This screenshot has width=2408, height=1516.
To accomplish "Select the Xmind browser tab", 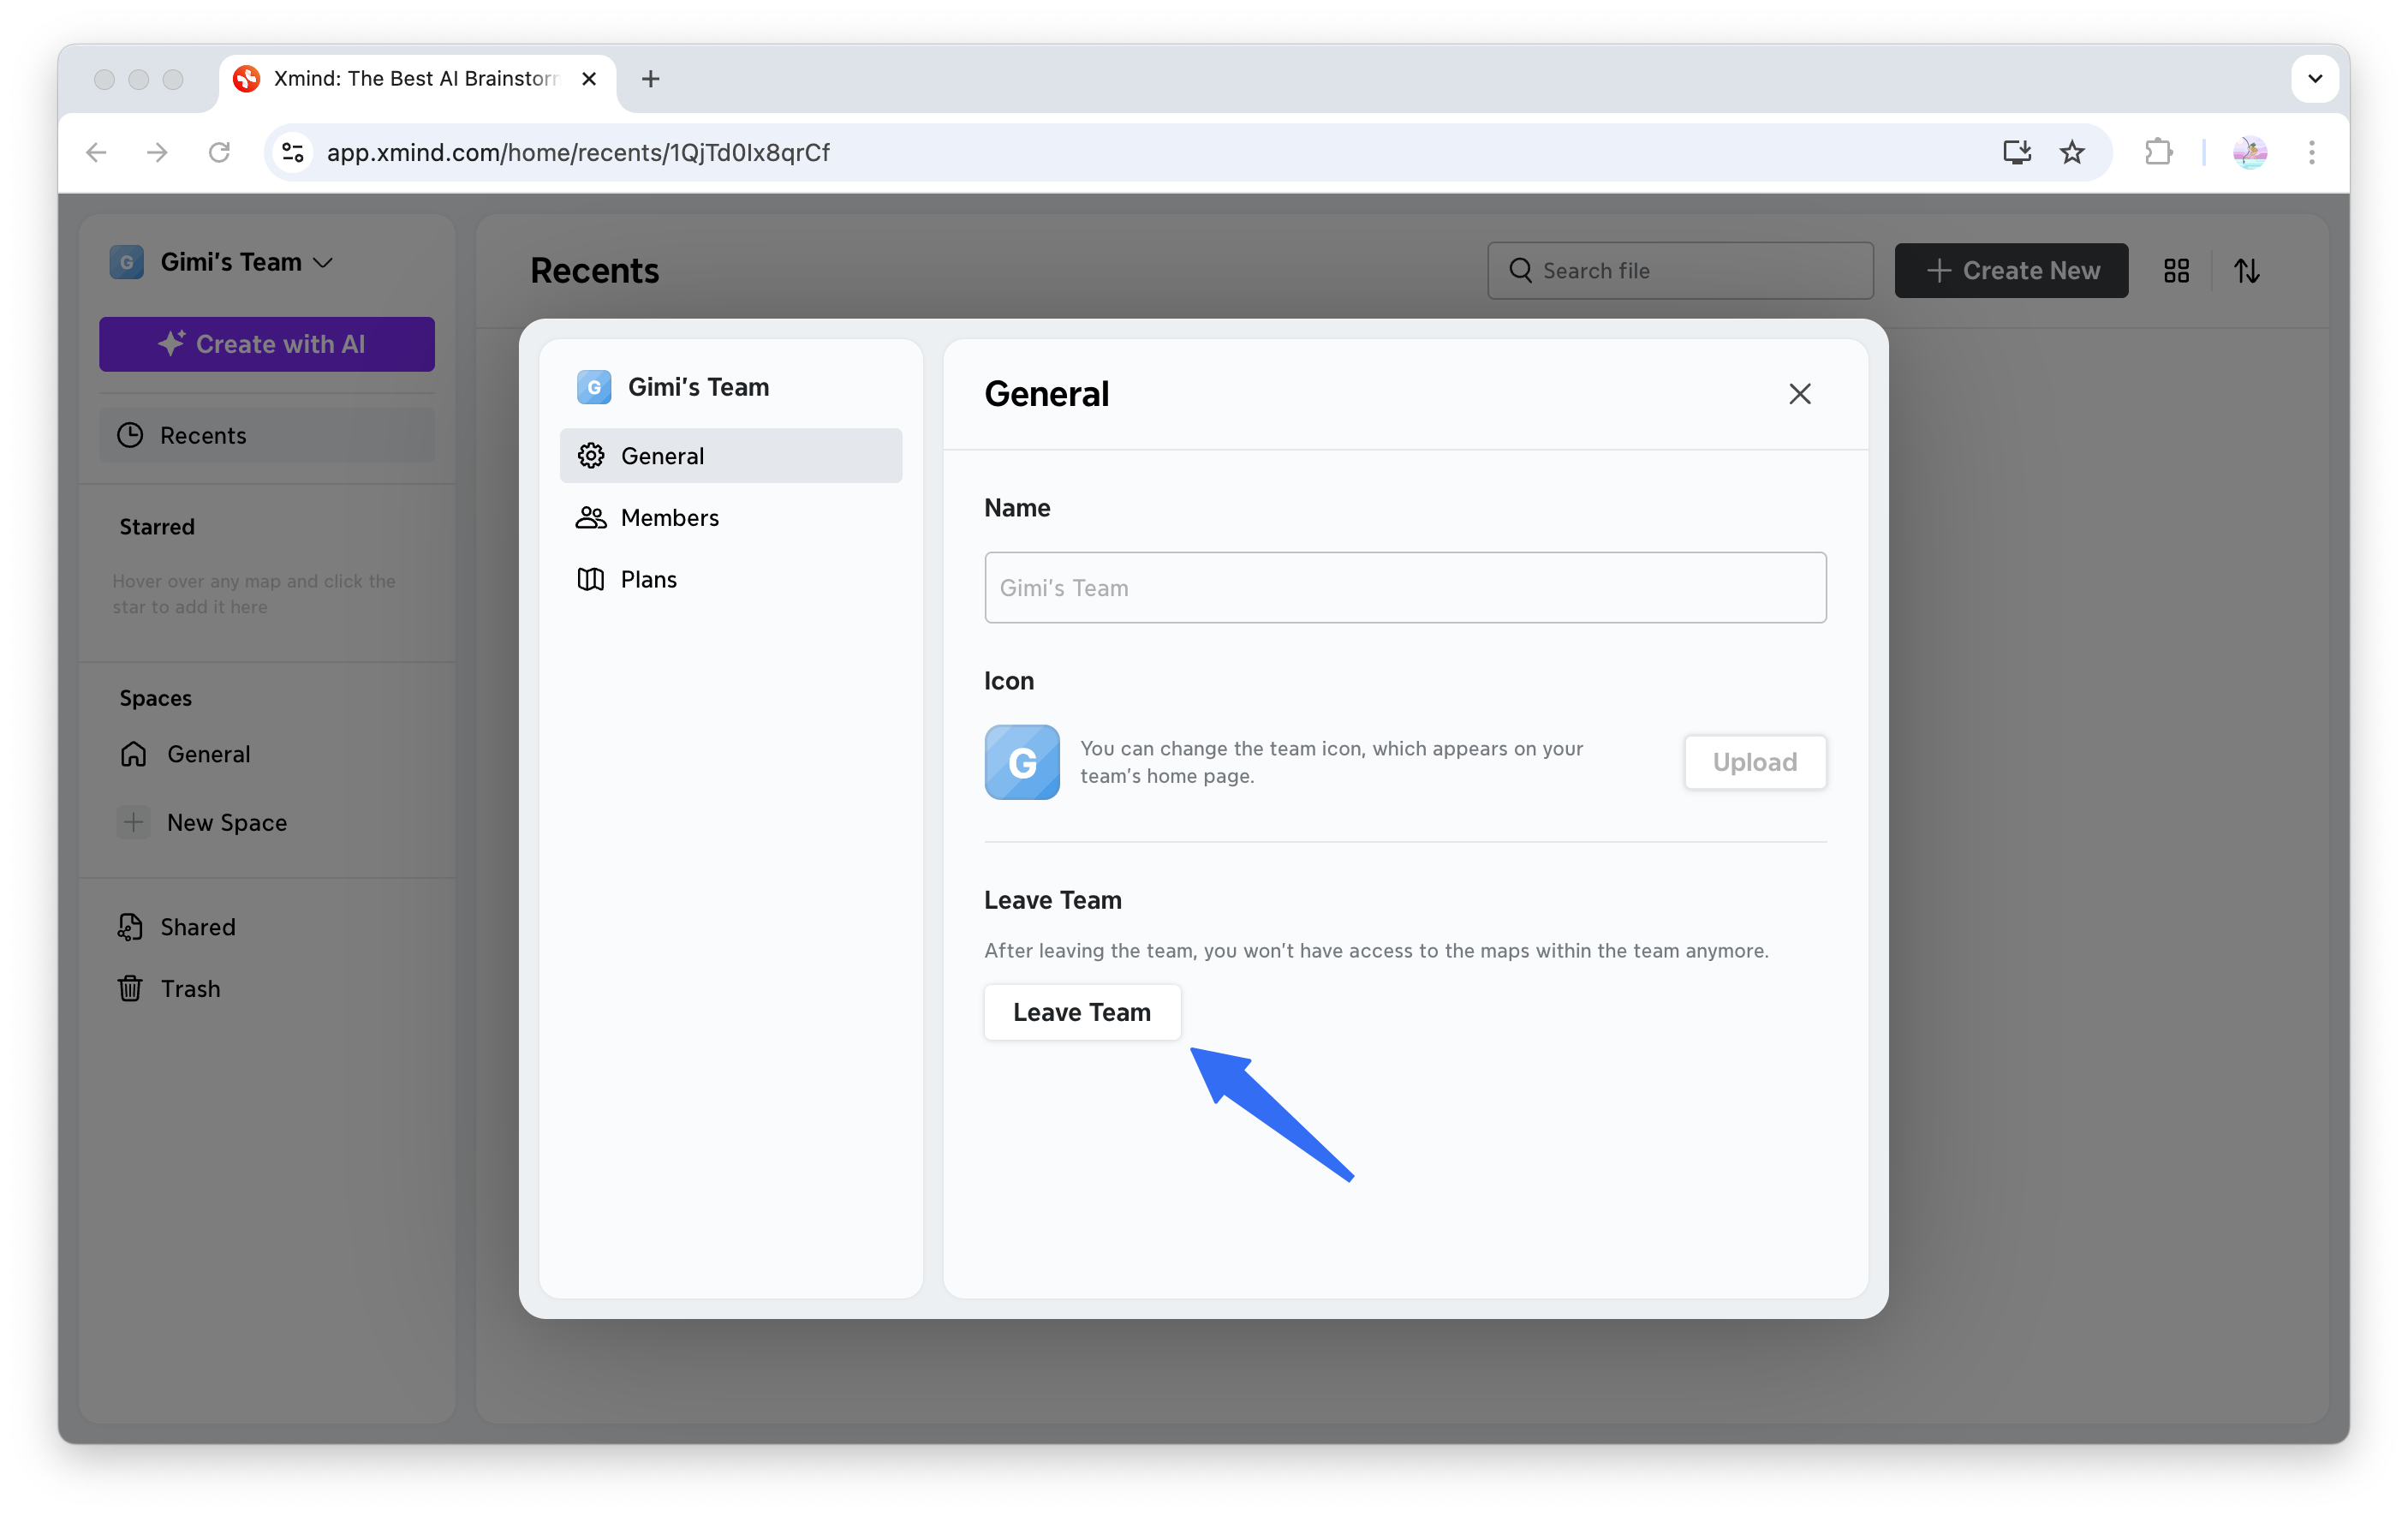I will tap(417, 79).
